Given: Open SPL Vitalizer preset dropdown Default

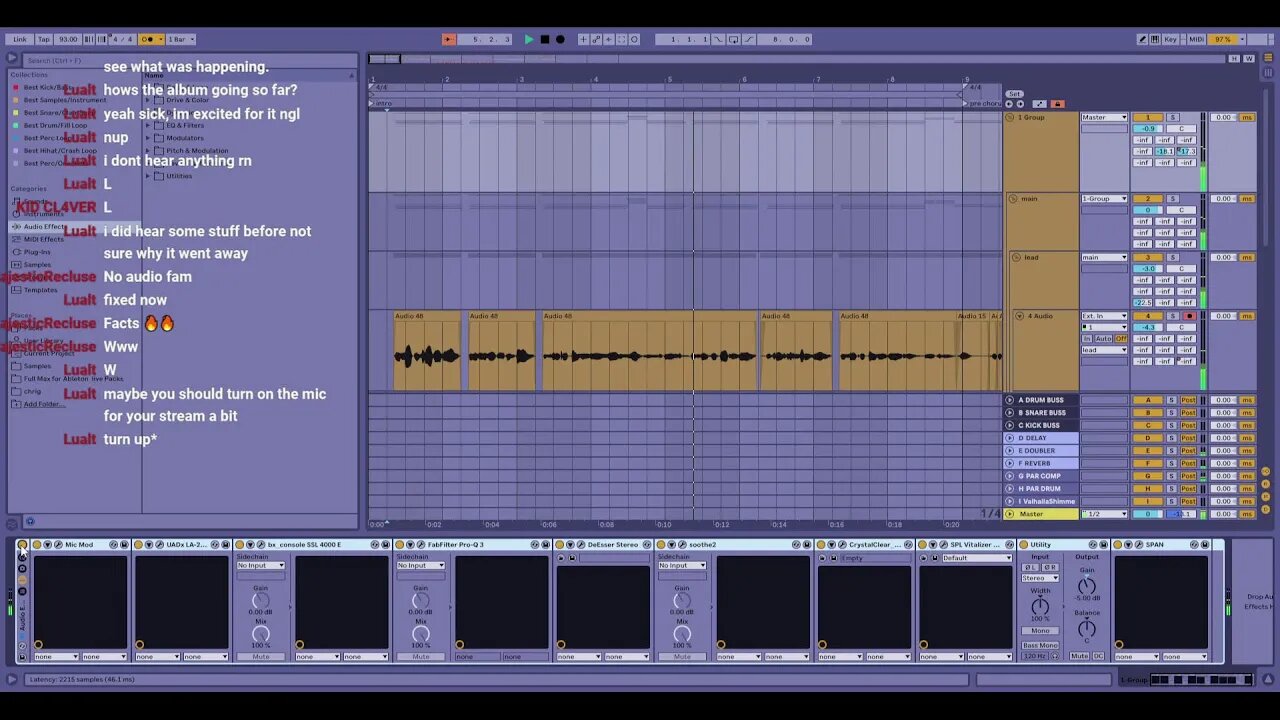Looking at the screenshot, I should [x=977, y=558].
